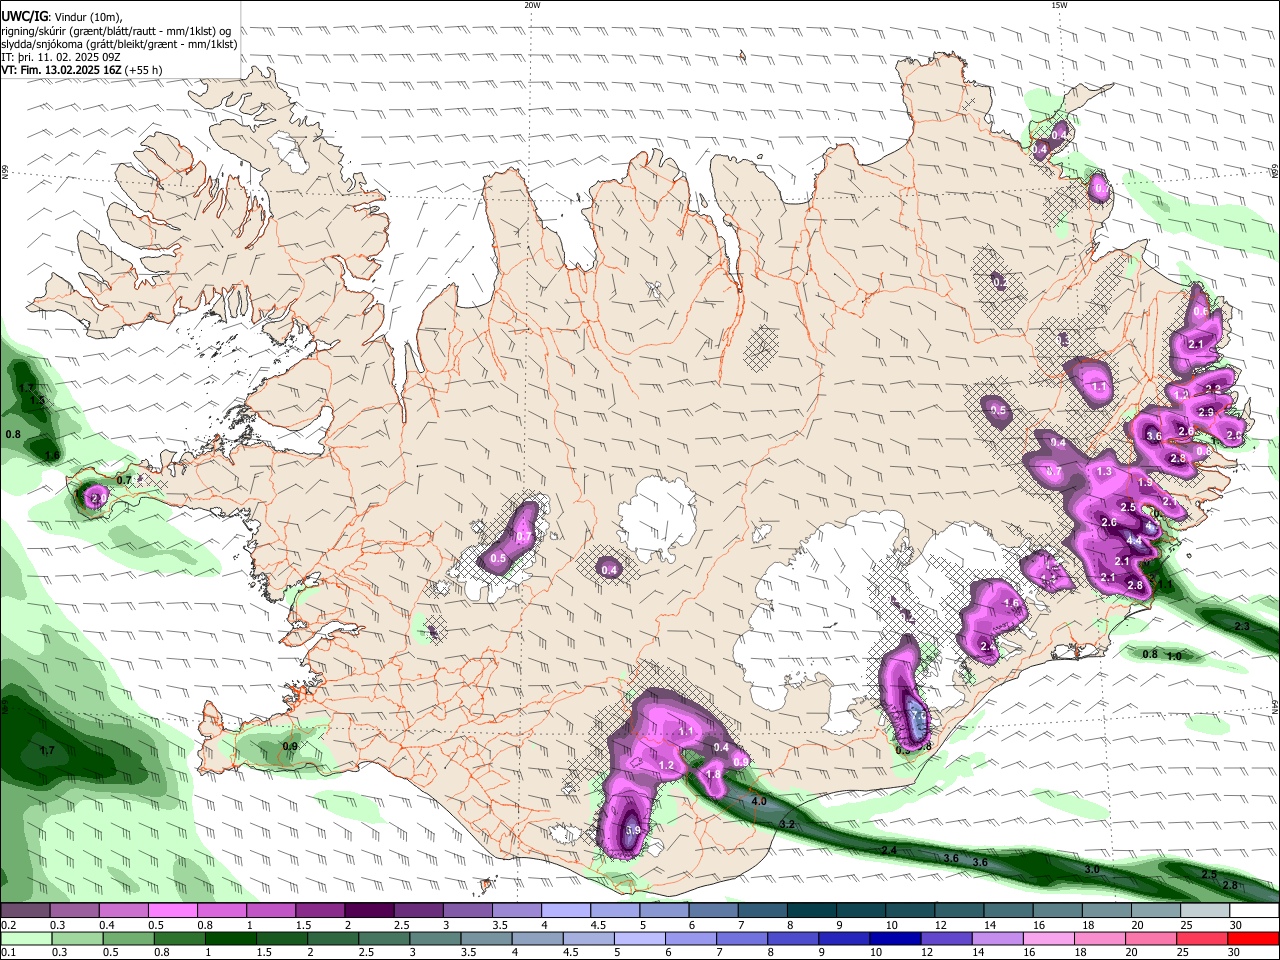Image resolution: width=1280 pixels, height=960 pixels.
Task: Click the deep blue 10 swatch in lower scale
Action: [896, 938]
